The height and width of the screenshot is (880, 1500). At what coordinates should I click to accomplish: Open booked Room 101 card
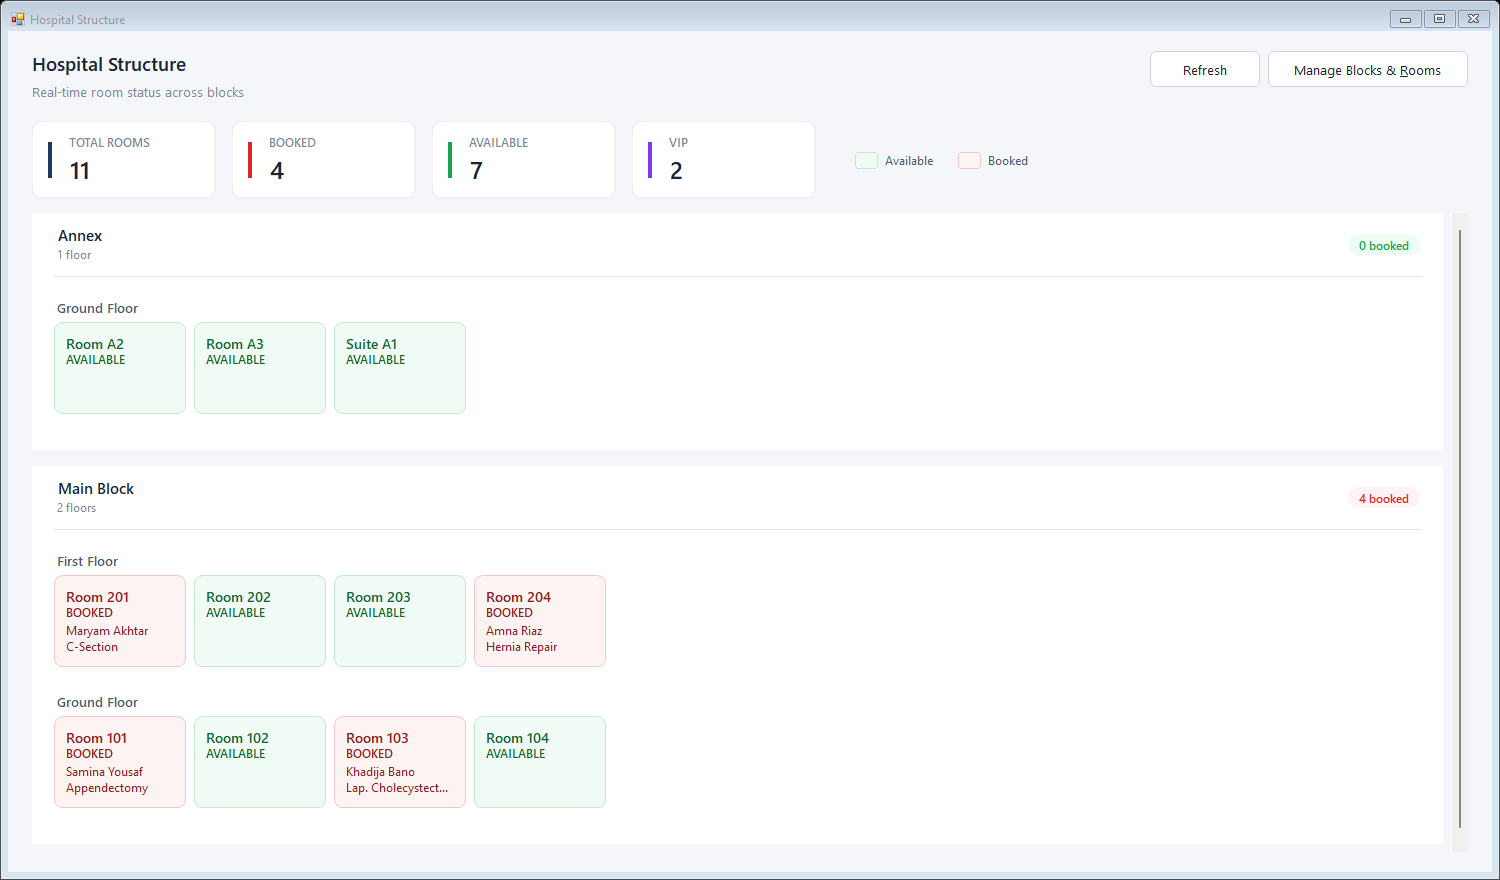click(x=120, y=762)
